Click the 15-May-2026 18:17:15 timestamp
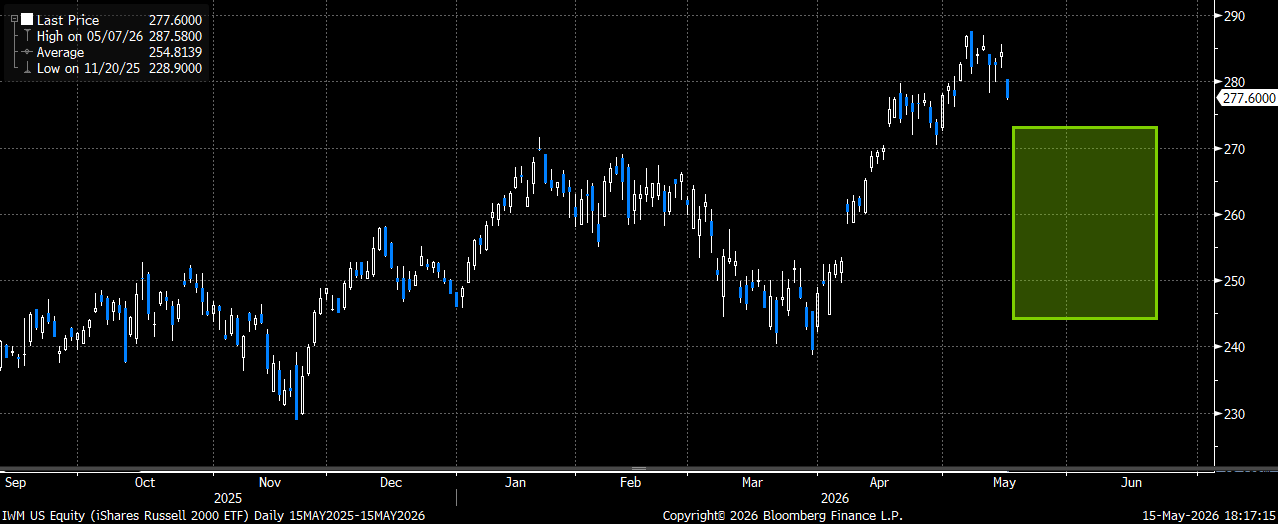This screenshot has height=524, width=1278. tap(1210, 516)
